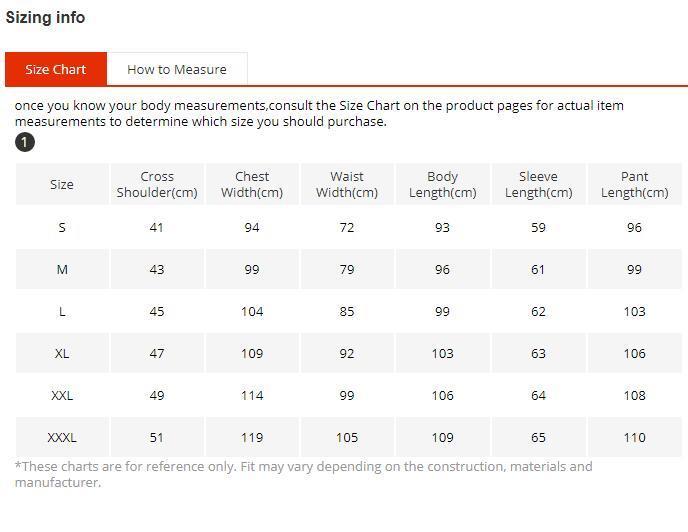Click chest width value 104 for size L
Viewport: 688px width, 532px height.
pyautogui.click(x=252, y=311)
